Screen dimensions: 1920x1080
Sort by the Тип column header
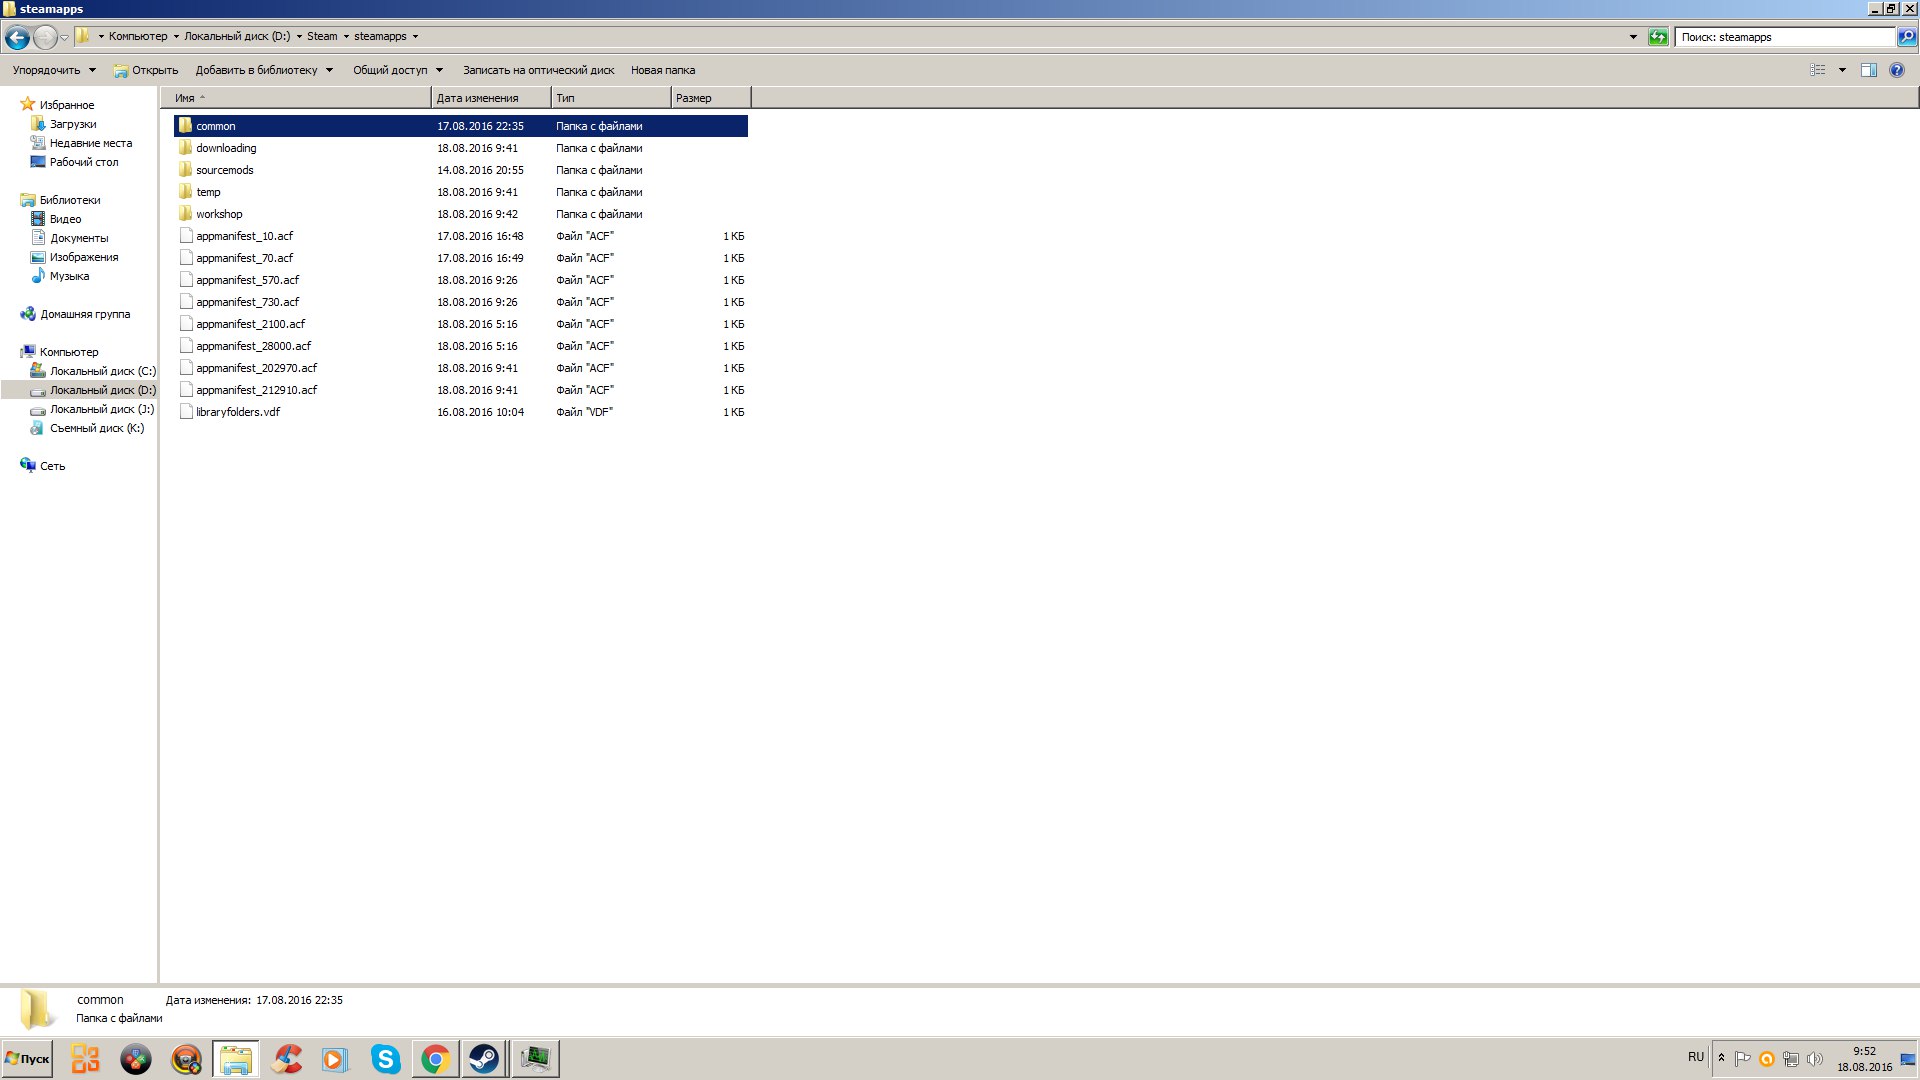pyautogui.click(x=611, y=98)
